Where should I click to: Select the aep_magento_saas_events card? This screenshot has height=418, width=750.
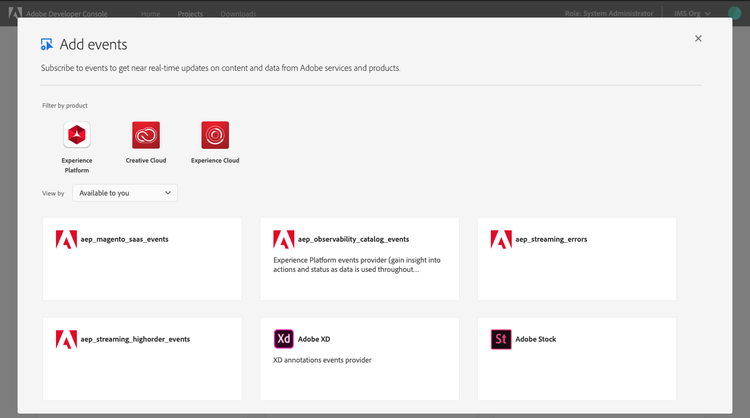click(142, 259)
